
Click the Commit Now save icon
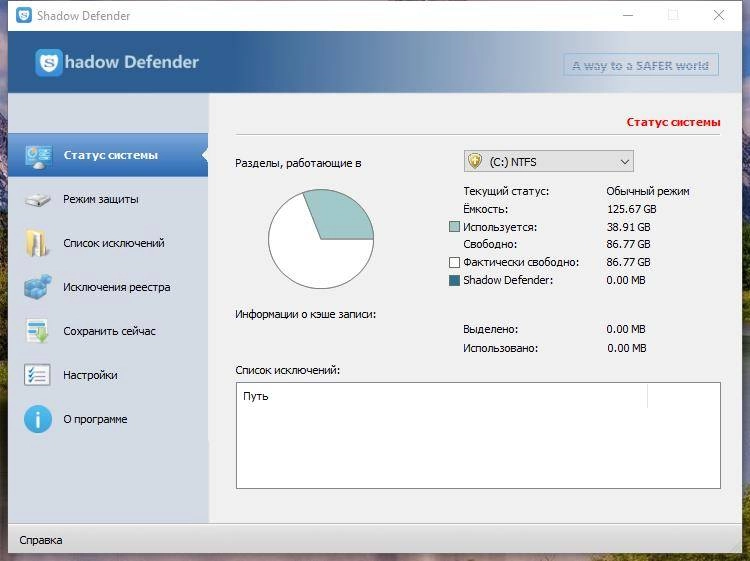[x=37, y=331]
